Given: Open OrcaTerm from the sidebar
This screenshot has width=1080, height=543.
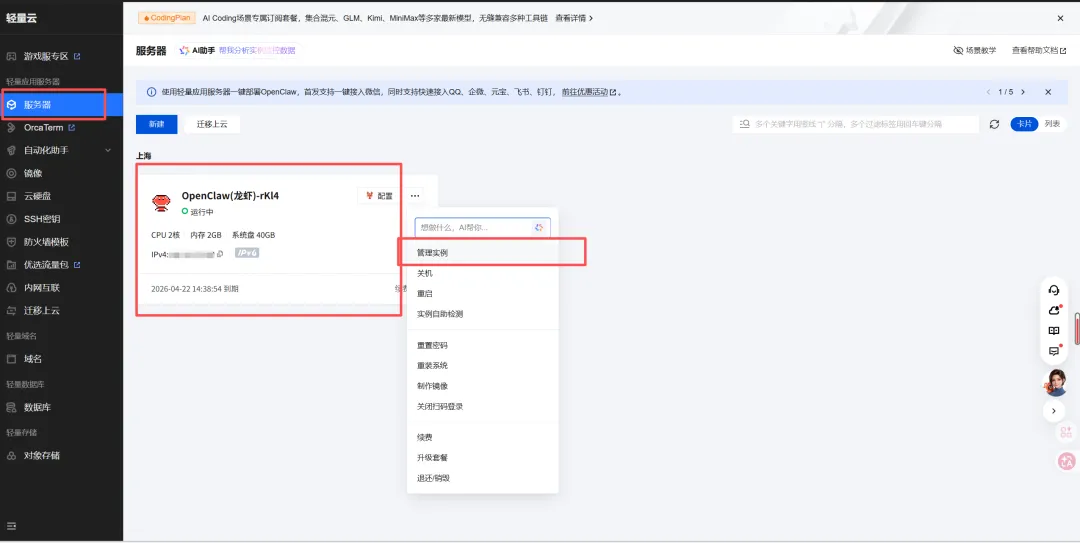Looking at the screenshot, I should 43,127.
